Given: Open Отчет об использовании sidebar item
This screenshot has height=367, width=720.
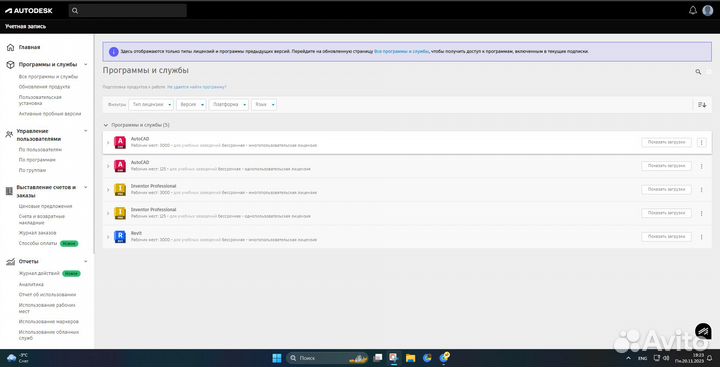Looking at the screenshot, I should pos(47,294).
